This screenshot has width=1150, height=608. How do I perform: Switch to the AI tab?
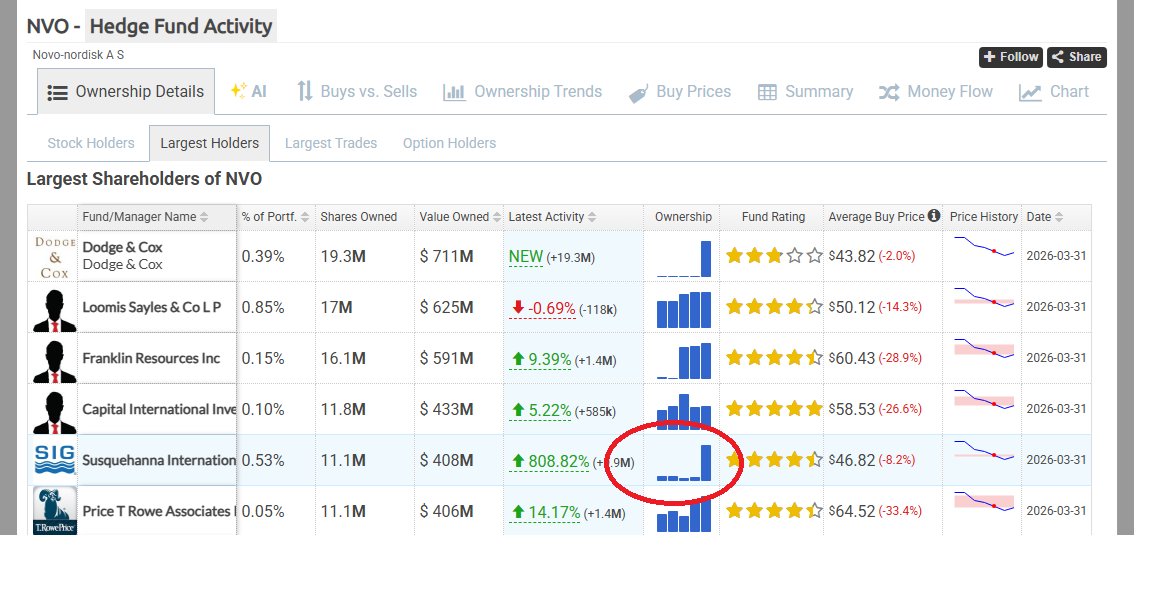click(249, 92)
